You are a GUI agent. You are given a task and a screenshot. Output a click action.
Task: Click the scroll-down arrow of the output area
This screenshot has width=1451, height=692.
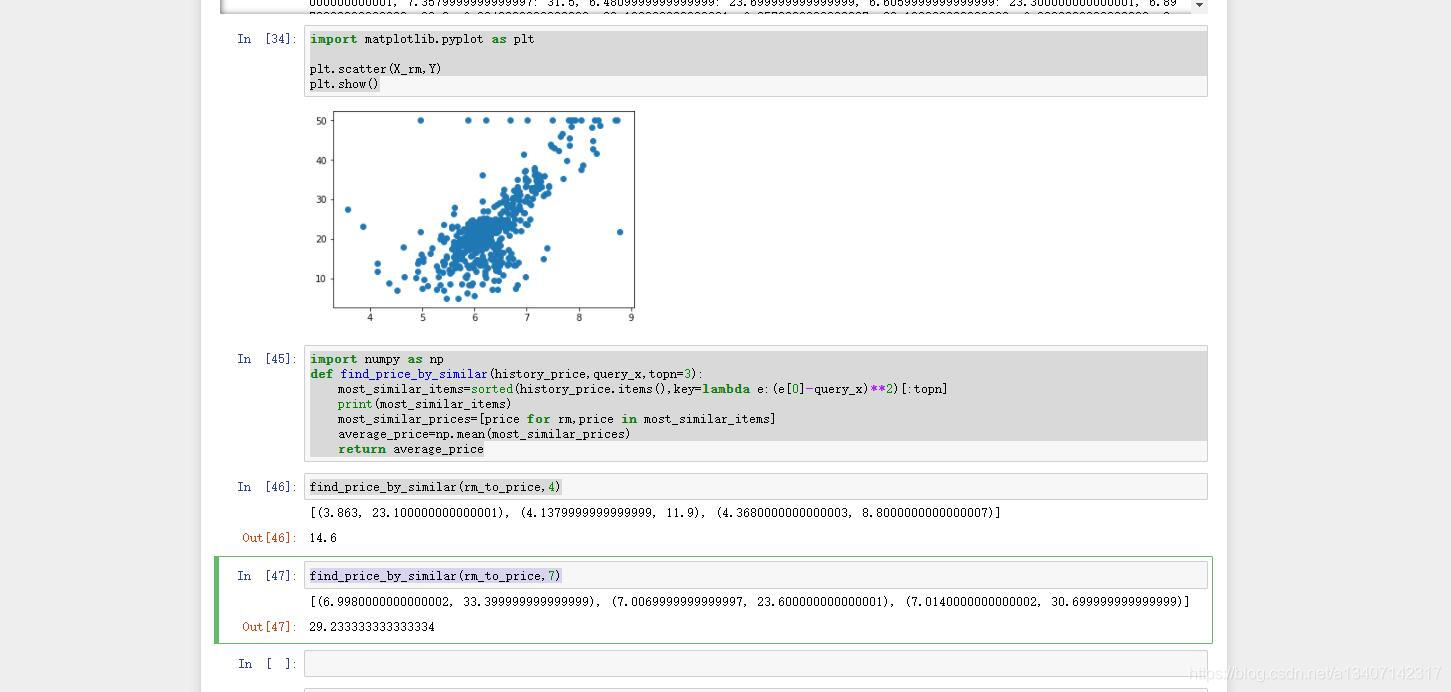tap(1199, 6)
